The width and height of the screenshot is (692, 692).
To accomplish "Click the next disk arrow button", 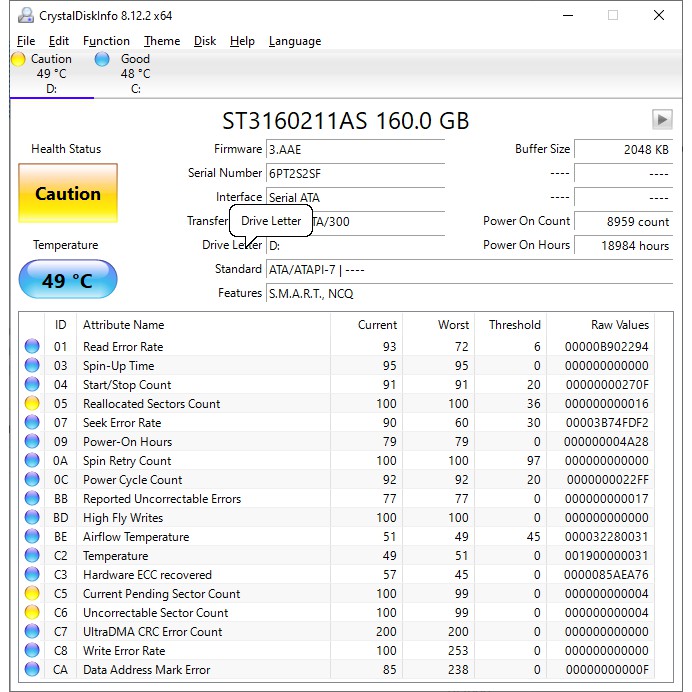I will (661, 120).
